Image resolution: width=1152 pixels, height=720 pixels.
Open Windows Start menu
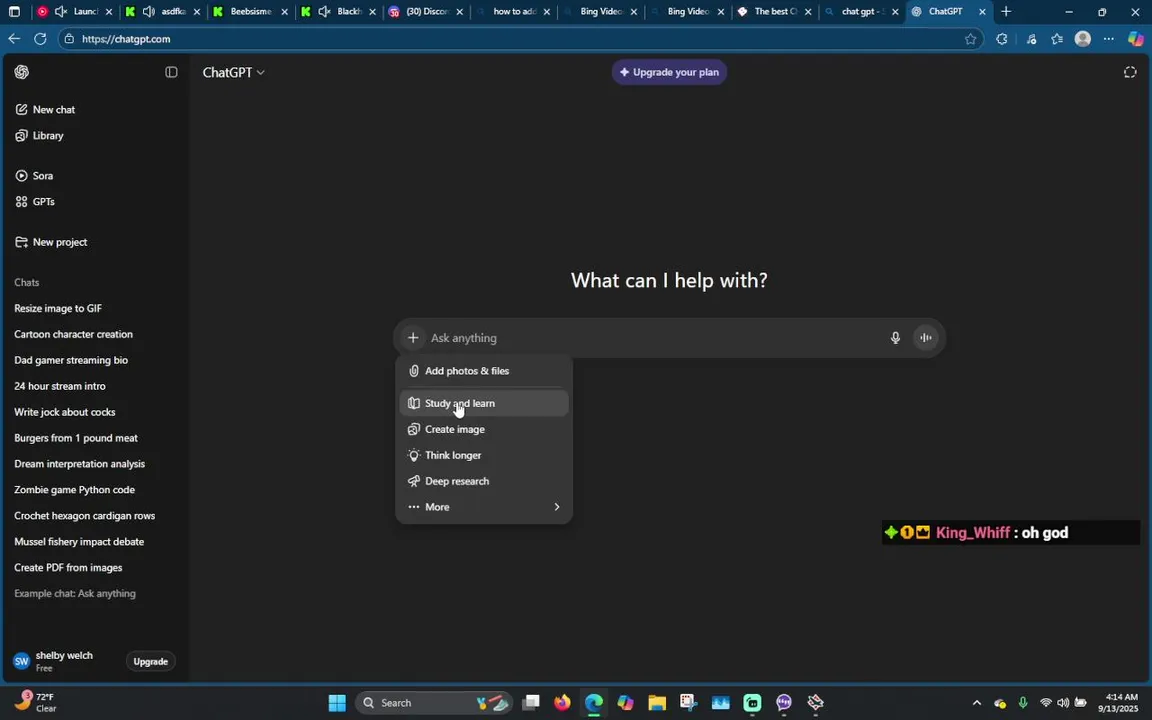337,703
